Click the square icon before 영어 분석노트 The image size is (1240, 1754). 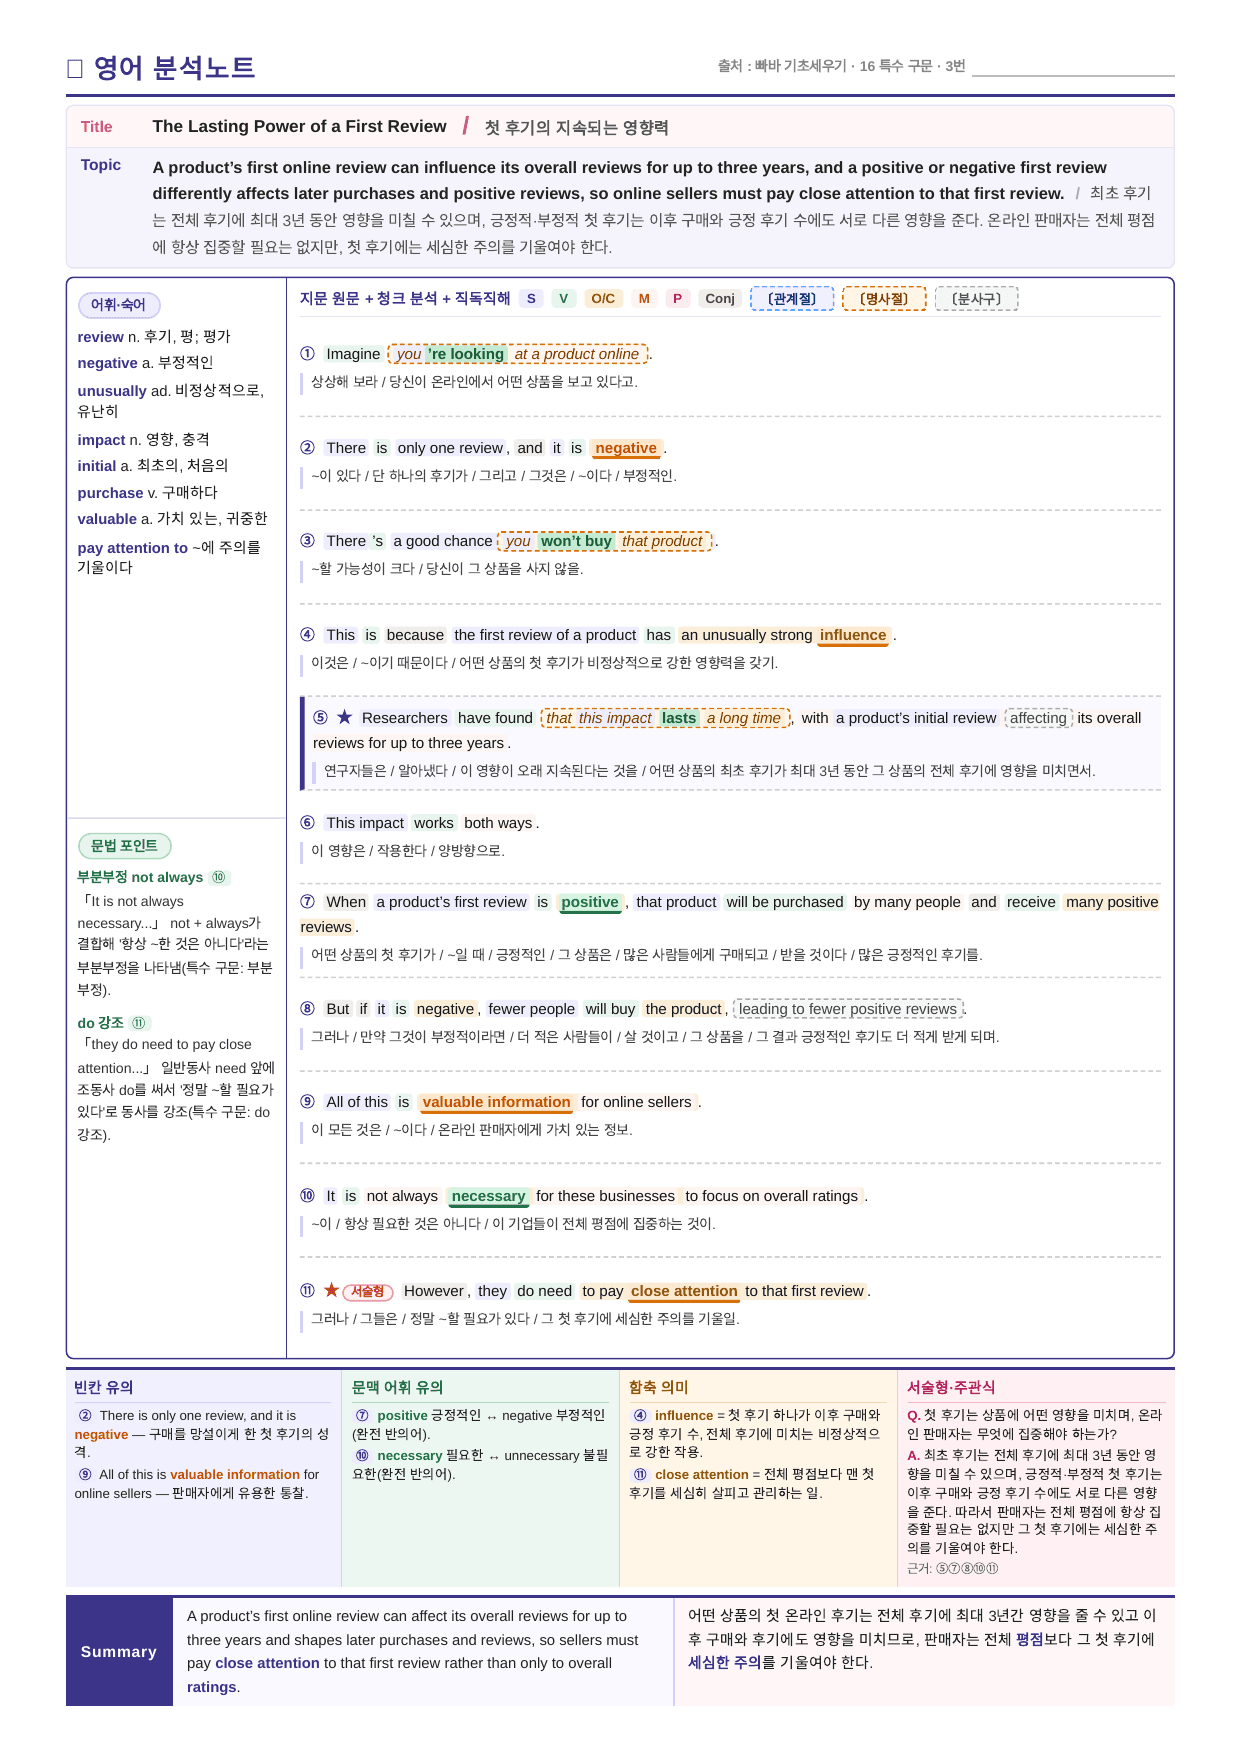tap(75, 68)
